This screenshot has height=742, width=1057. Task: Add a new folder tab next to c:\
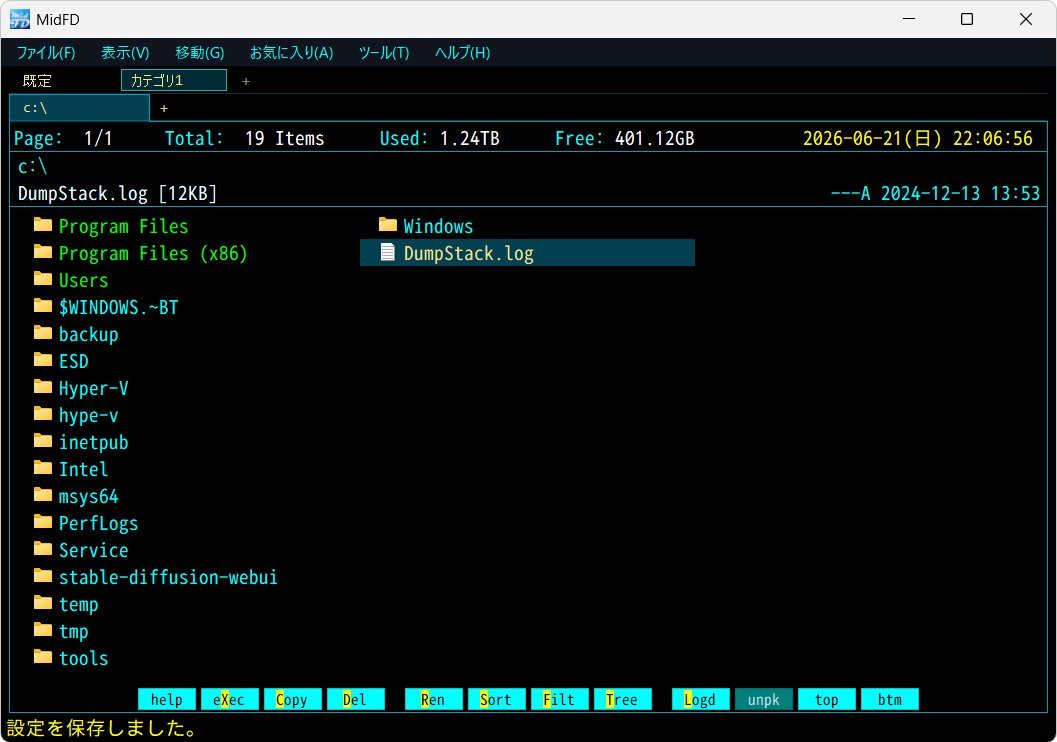point(164,108)
